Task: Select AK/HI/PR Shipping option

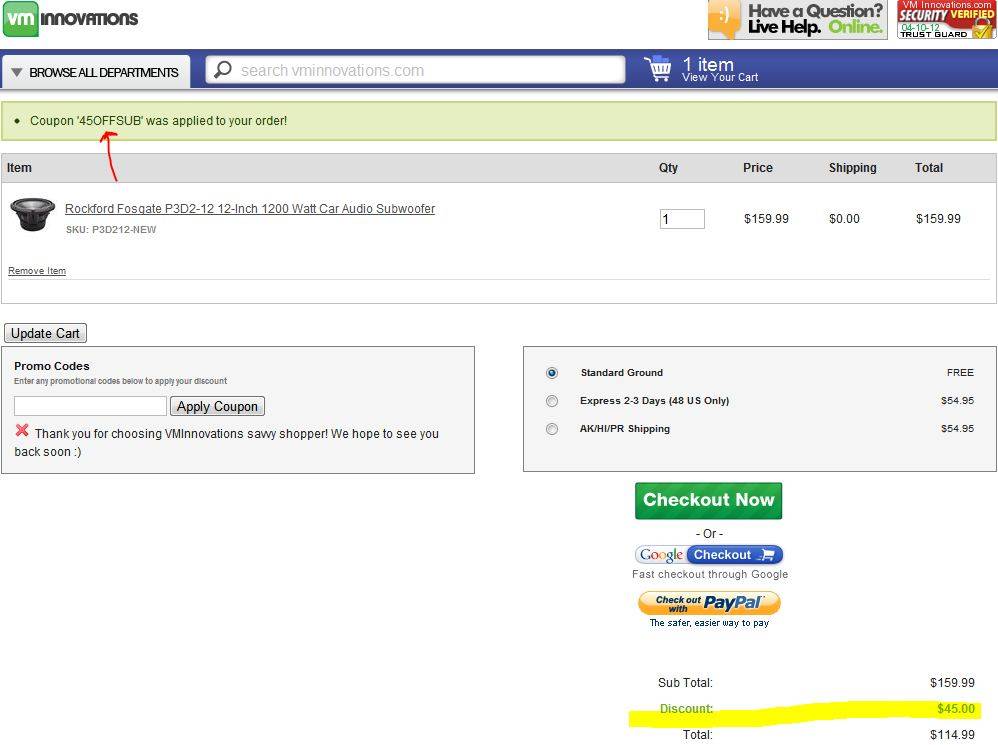Action: 552,429
